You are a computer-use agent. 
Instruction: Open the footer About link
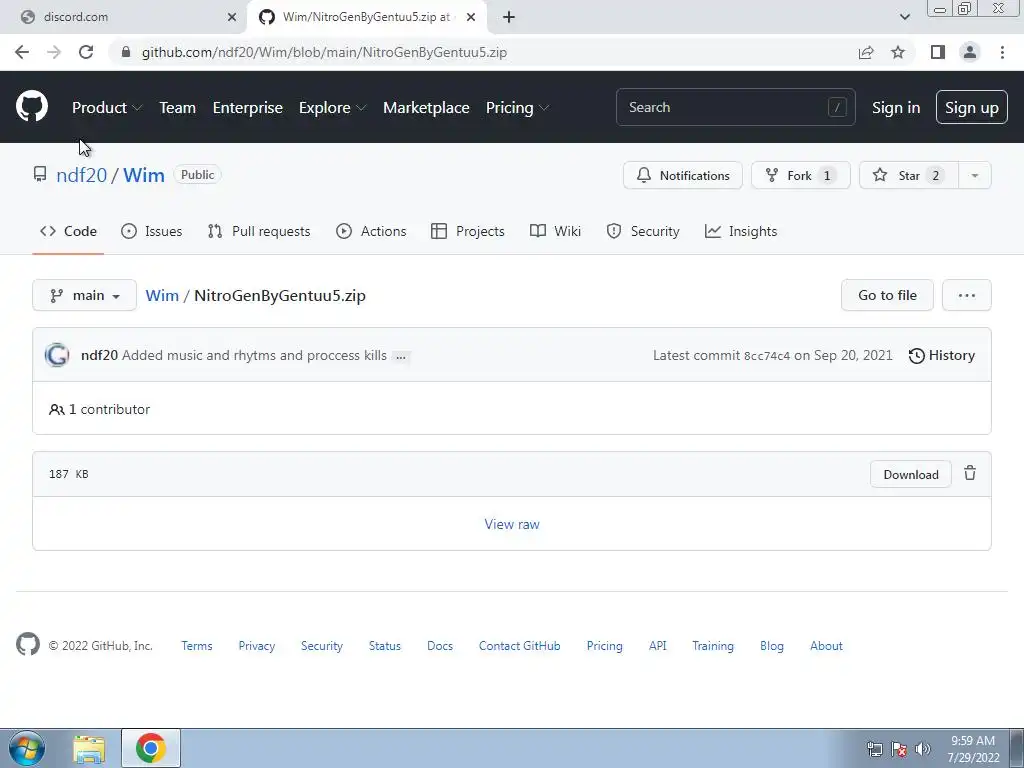[826, 645]
